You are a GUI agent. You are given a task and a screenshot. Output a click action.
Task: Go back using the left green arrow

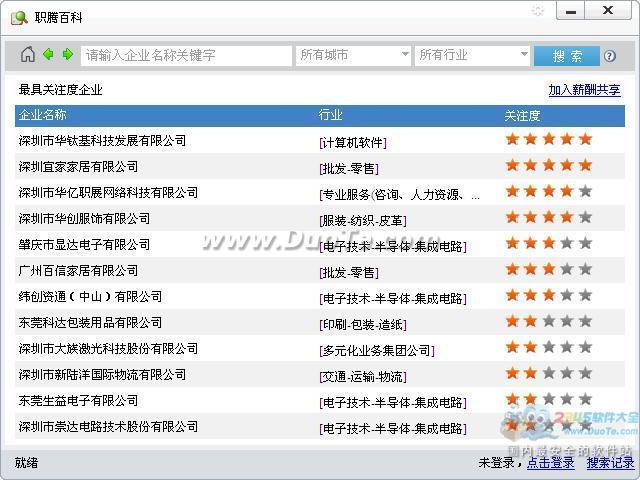point(48,55)
